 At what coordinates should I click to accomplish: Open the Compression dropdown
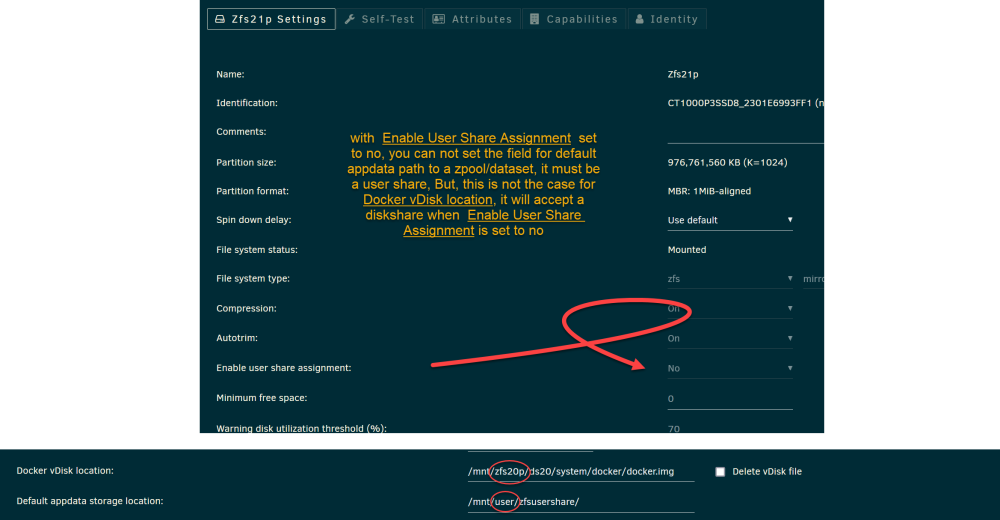pyautogui.click(x=730, y=309)
